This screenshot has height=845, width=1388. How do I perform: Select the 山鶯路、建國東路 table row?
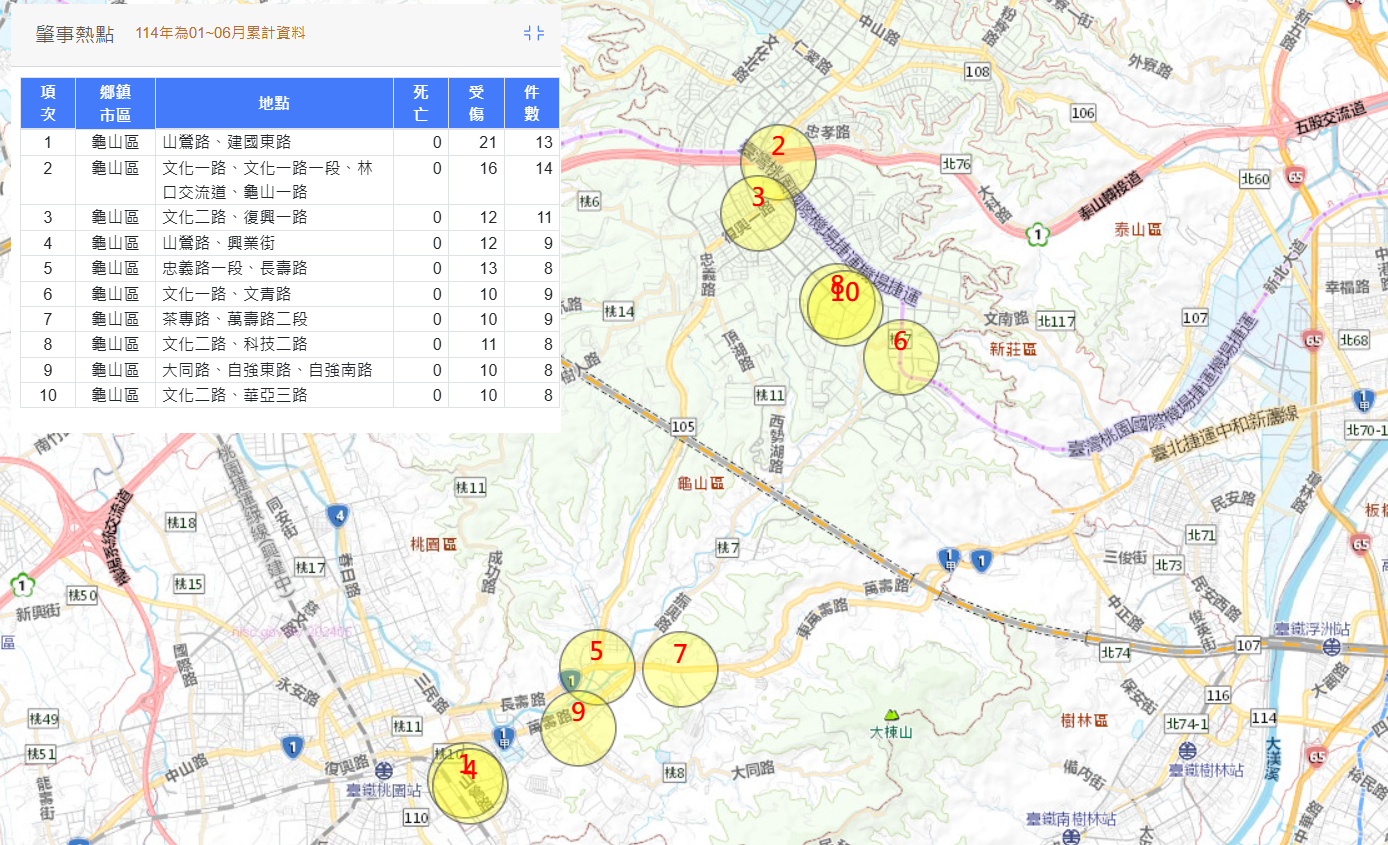(x=274, y=142)
